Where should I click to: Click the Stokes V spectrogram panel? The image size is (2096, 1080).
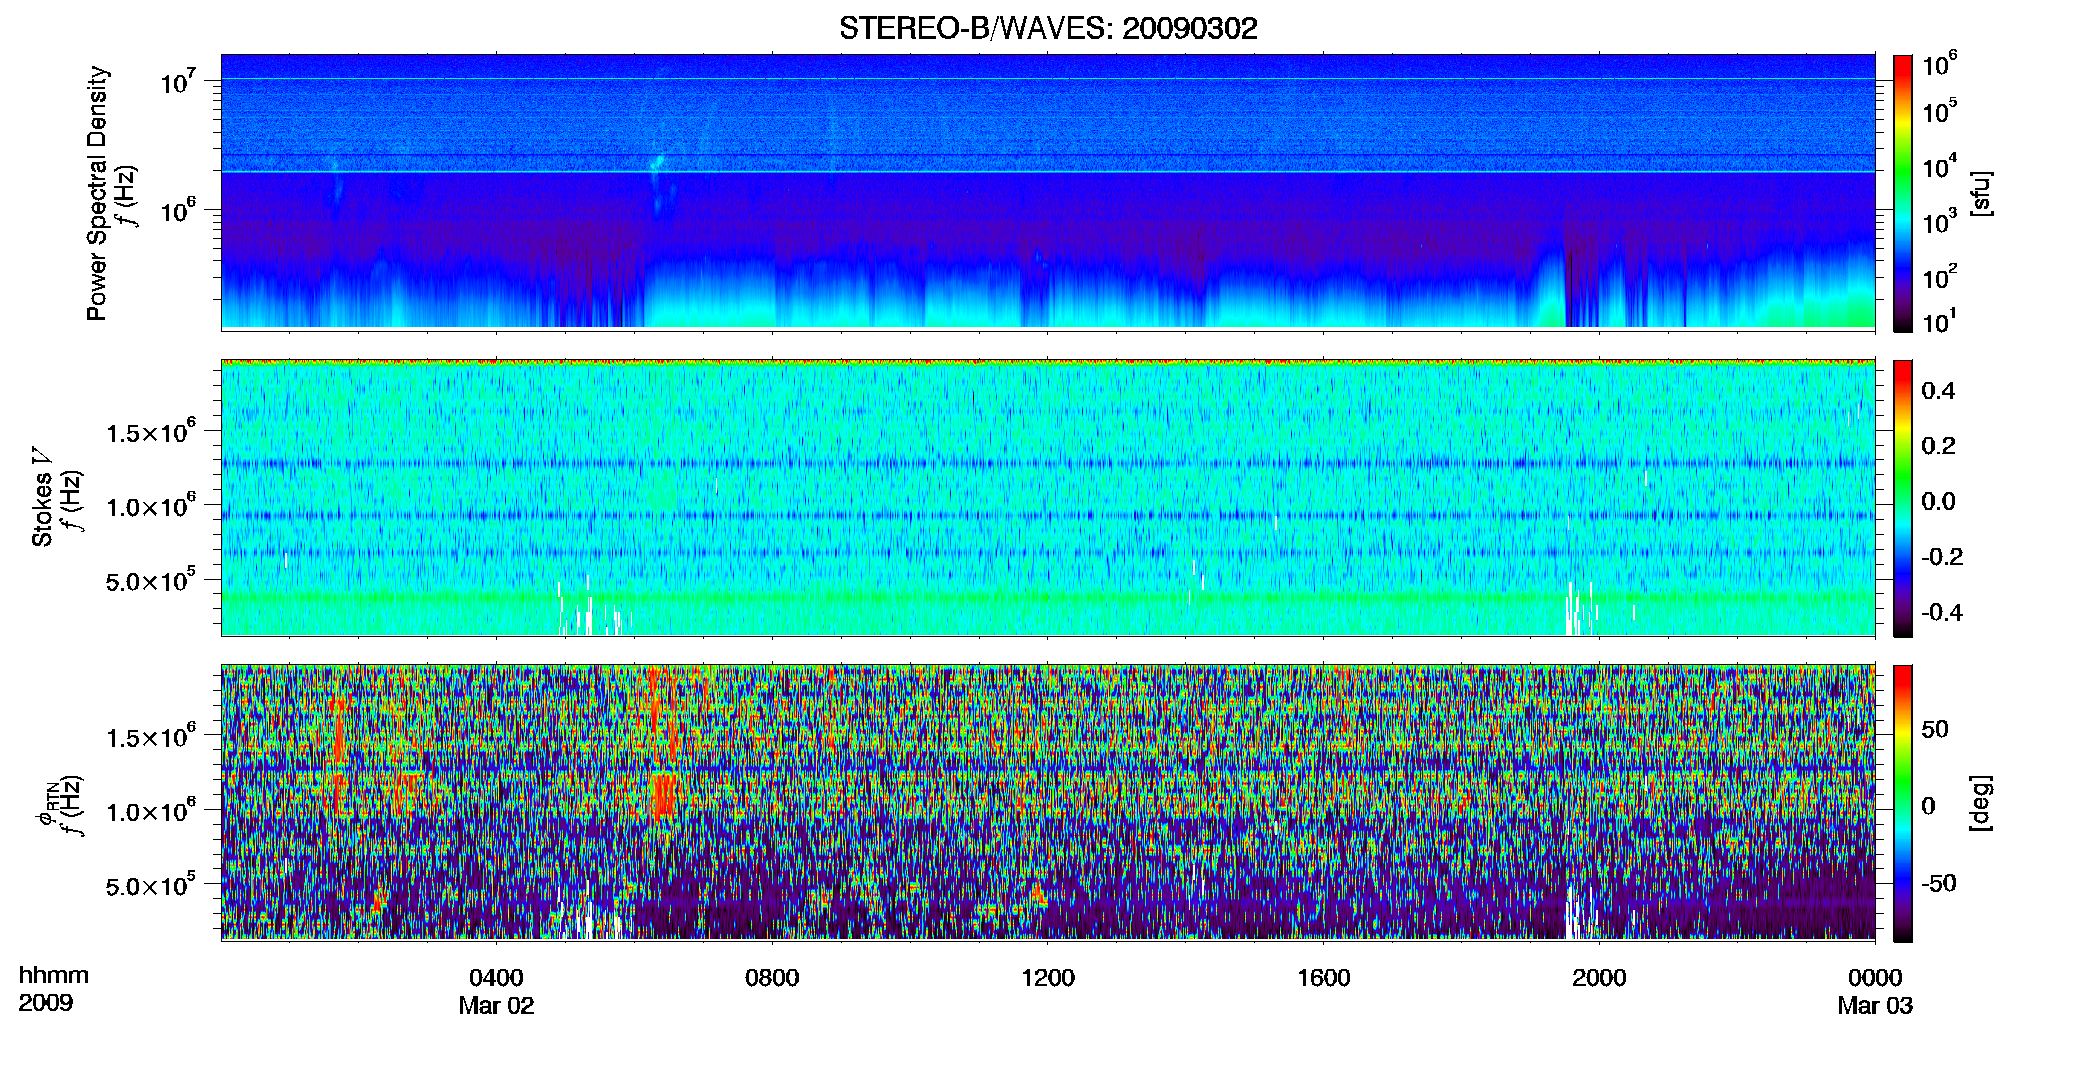[x=1048, y=497]
